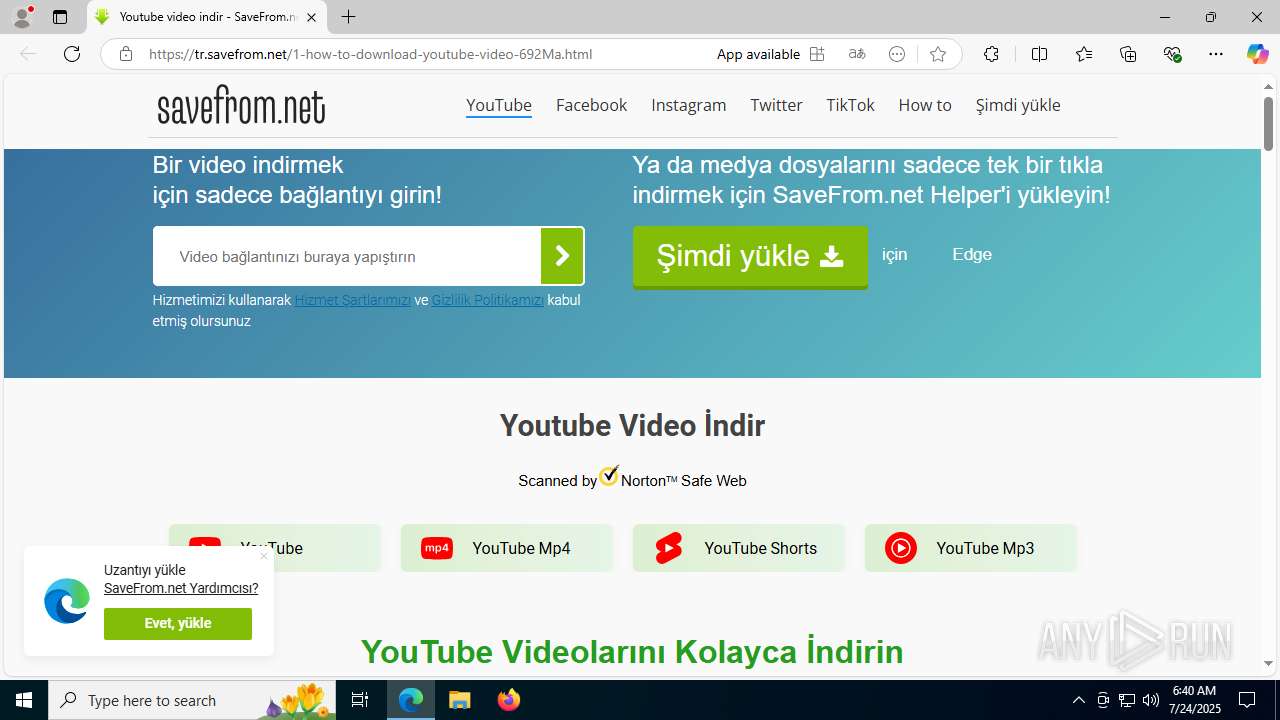Open the Extensions puzzle icon
Screen dimensions: 1280x720
click(991, 54)
